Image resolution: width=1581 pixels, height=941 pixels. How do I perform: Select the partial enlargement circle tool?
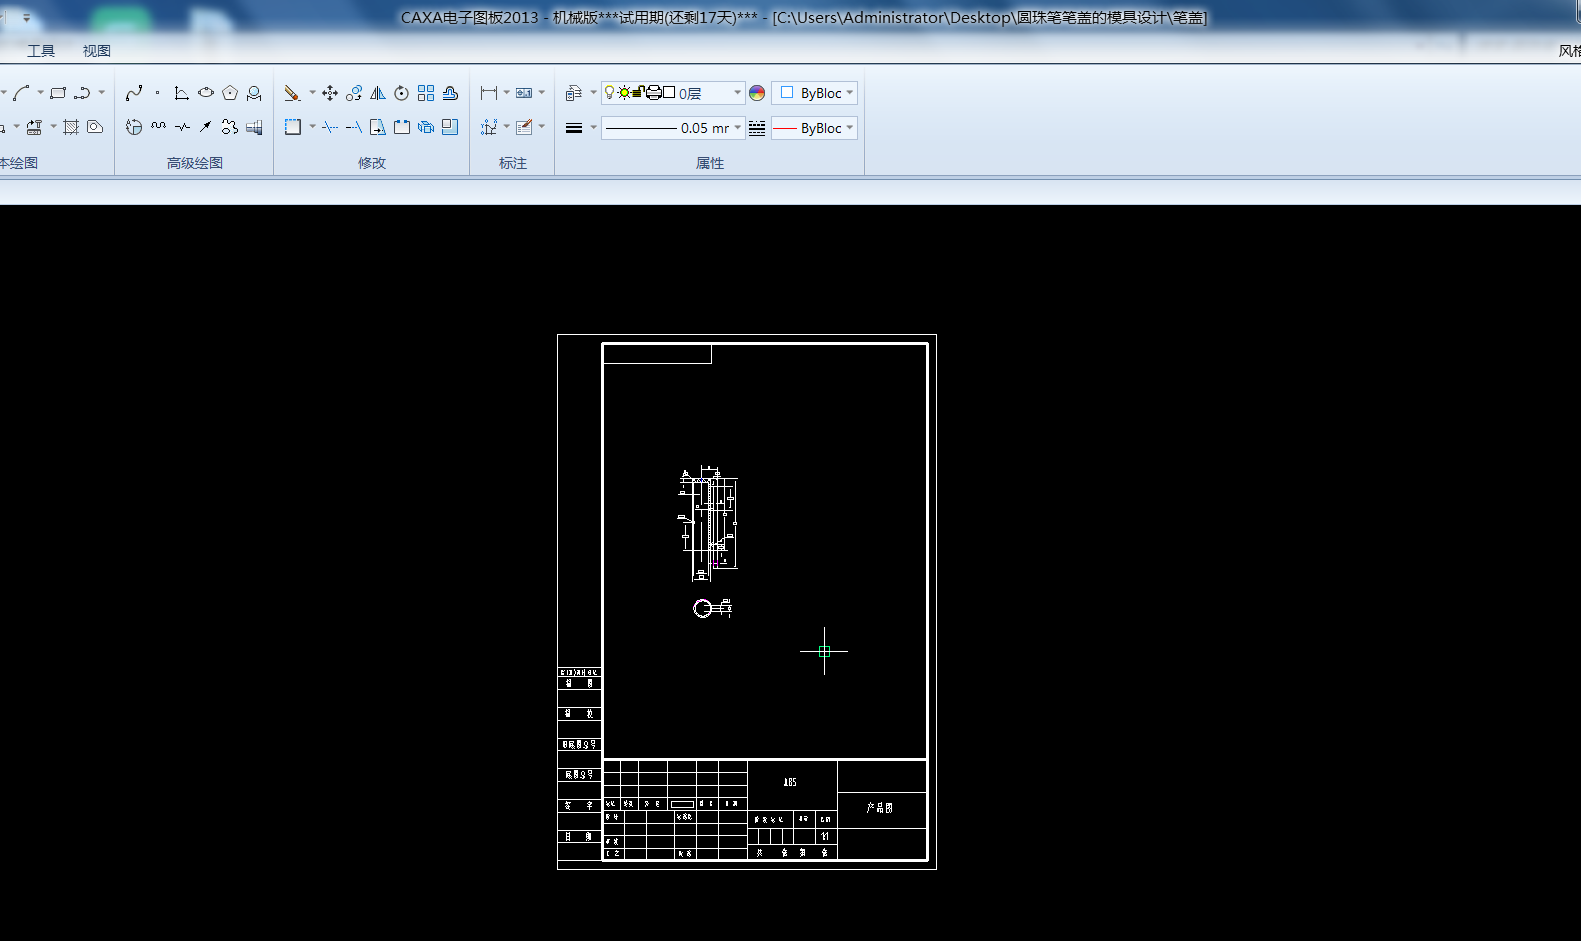click(134, 127)
